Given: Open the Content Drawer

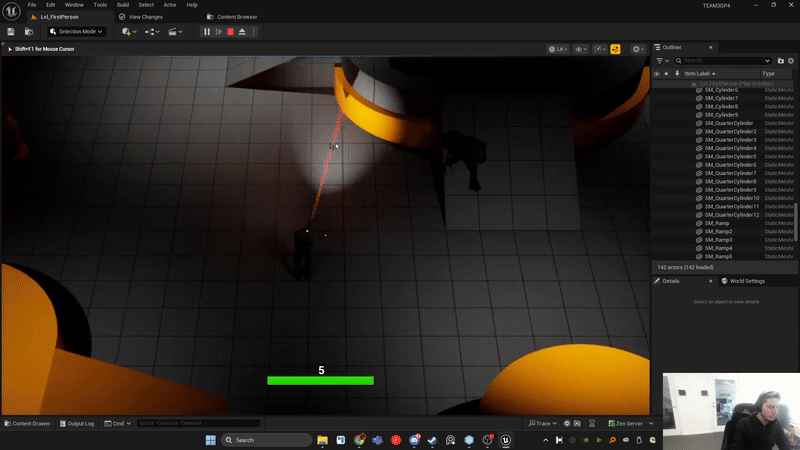Looking at the screenshot, I should click(27, 424).
